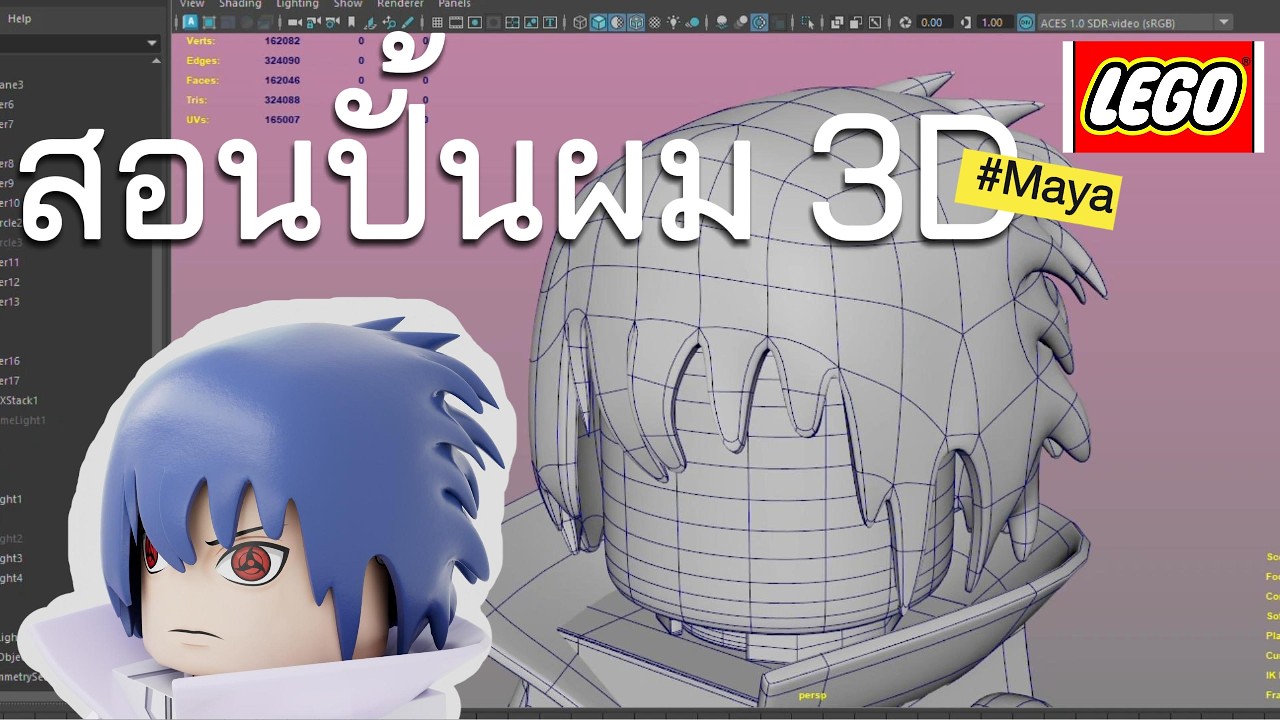
Task: Click the image plane icon
Action: pos(370,22)
